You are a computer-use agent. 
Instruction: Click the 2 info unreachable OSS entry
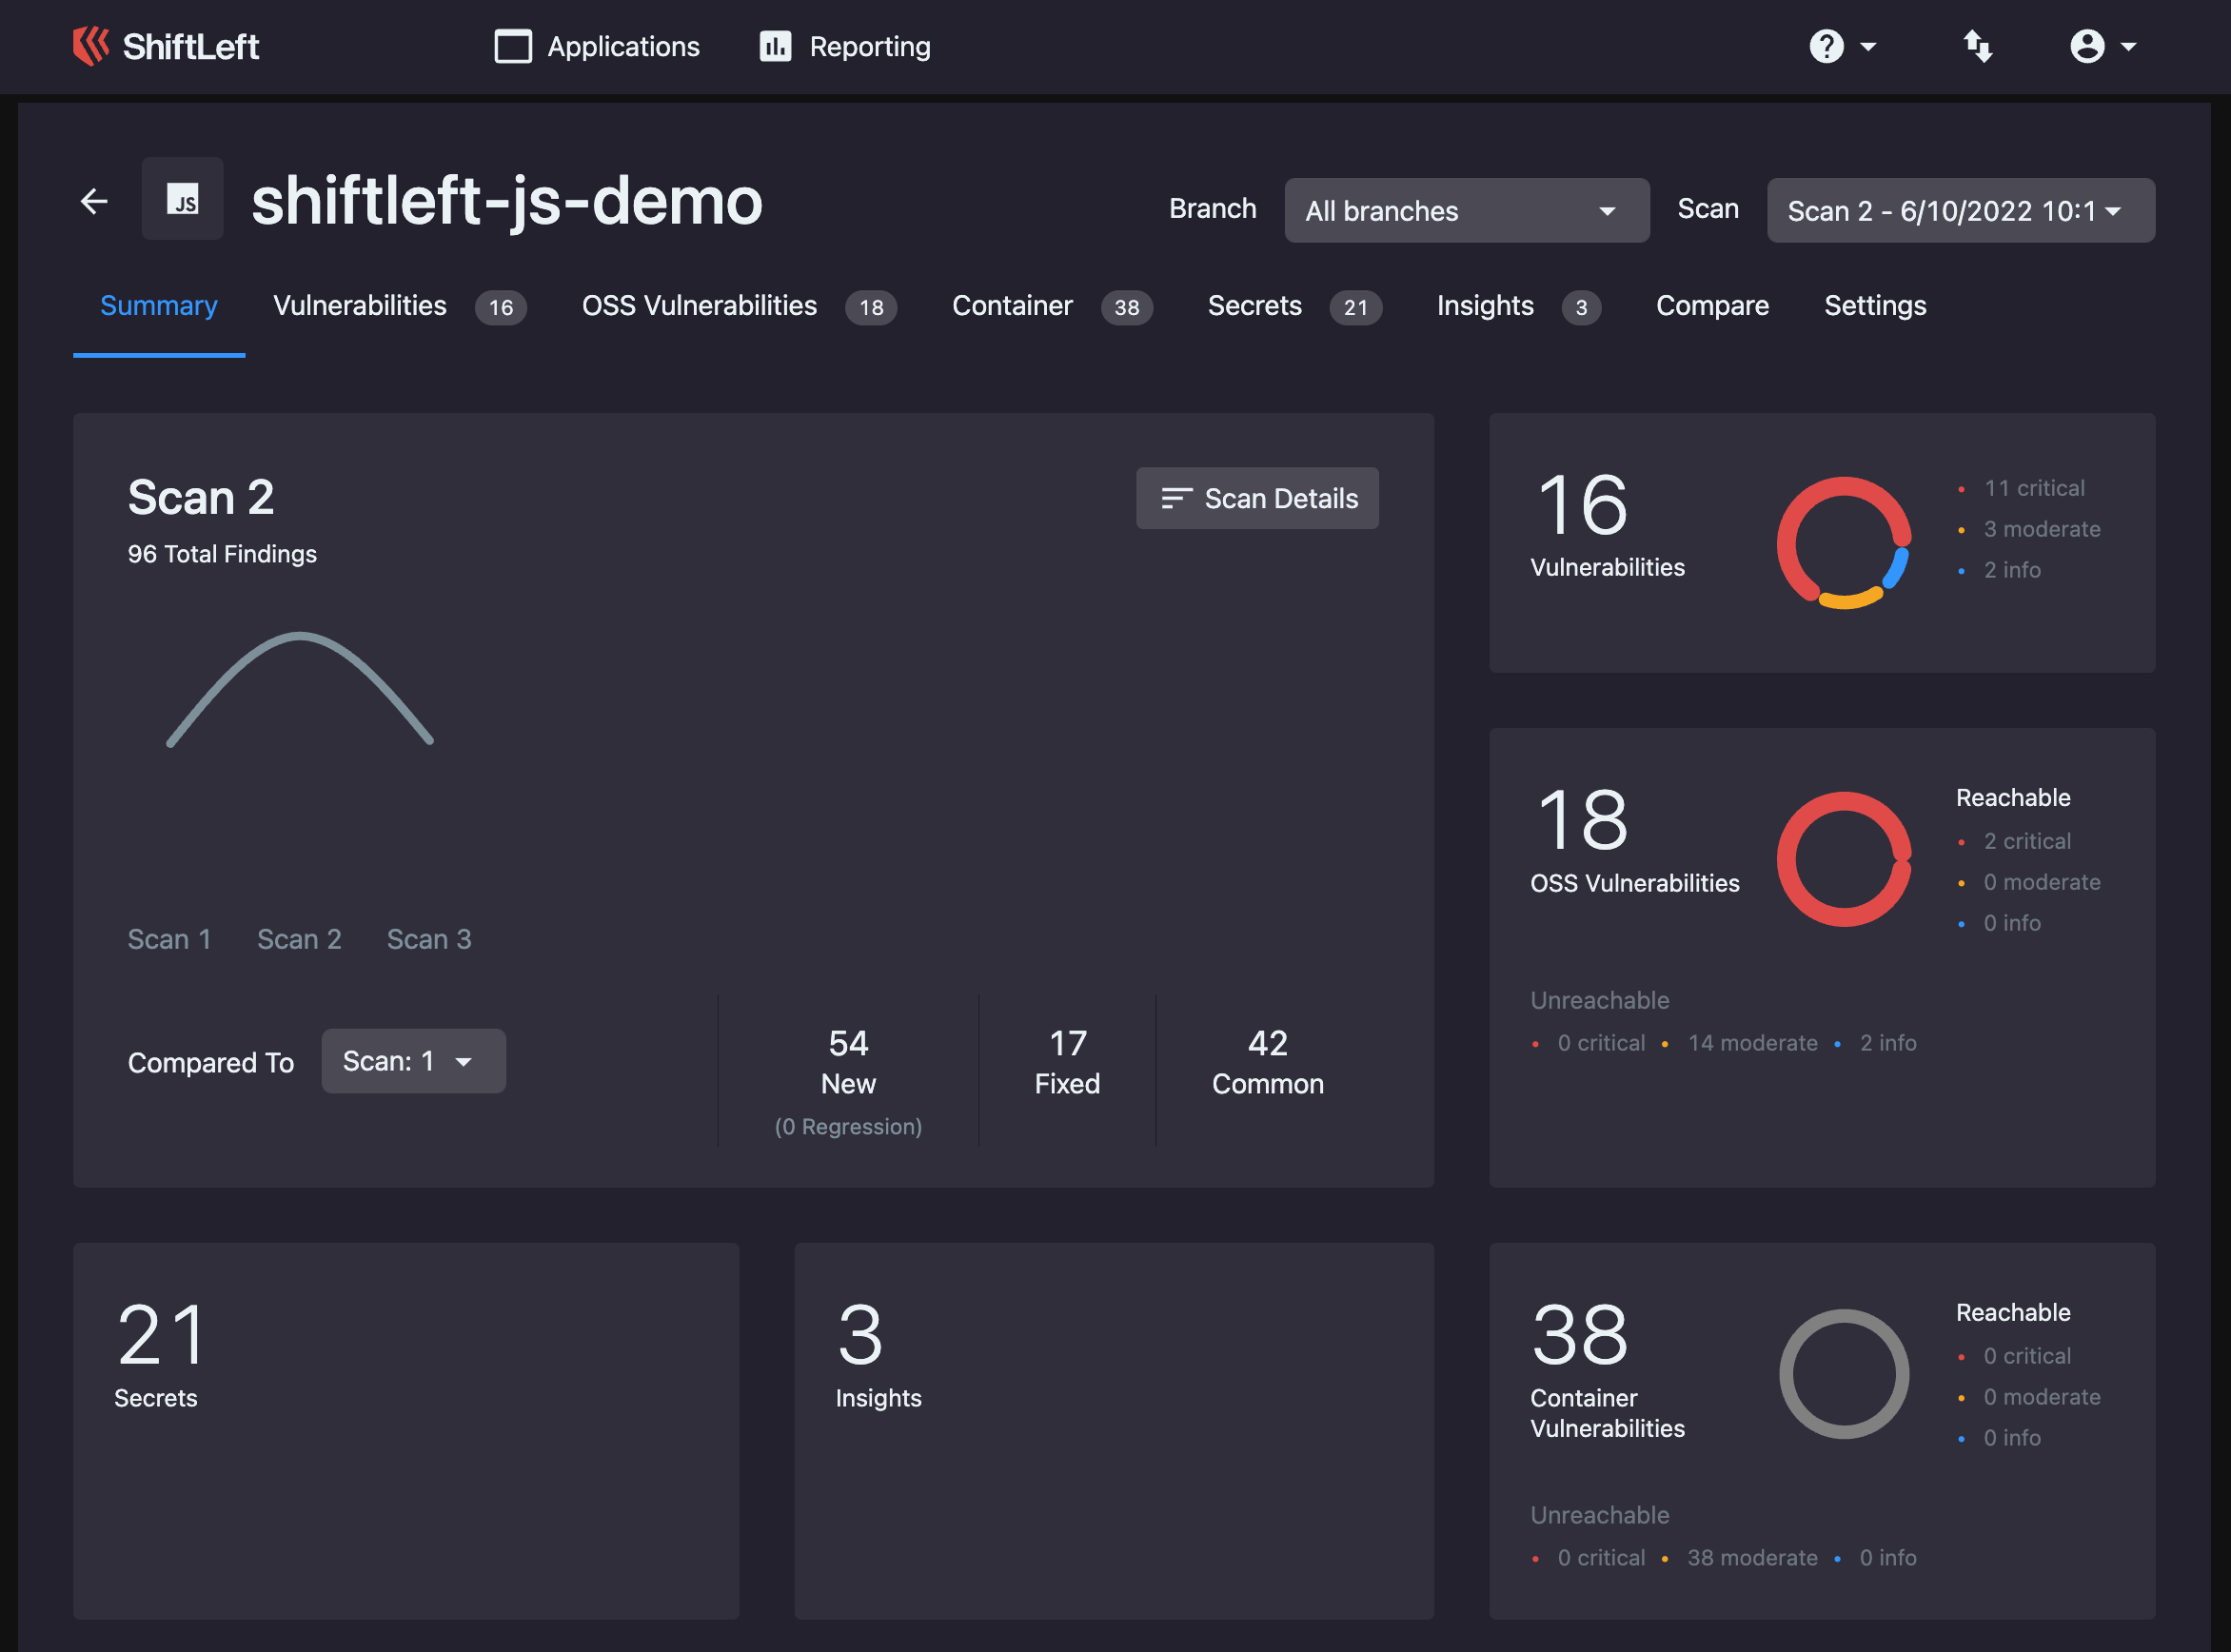[x=1887, y=1043]
